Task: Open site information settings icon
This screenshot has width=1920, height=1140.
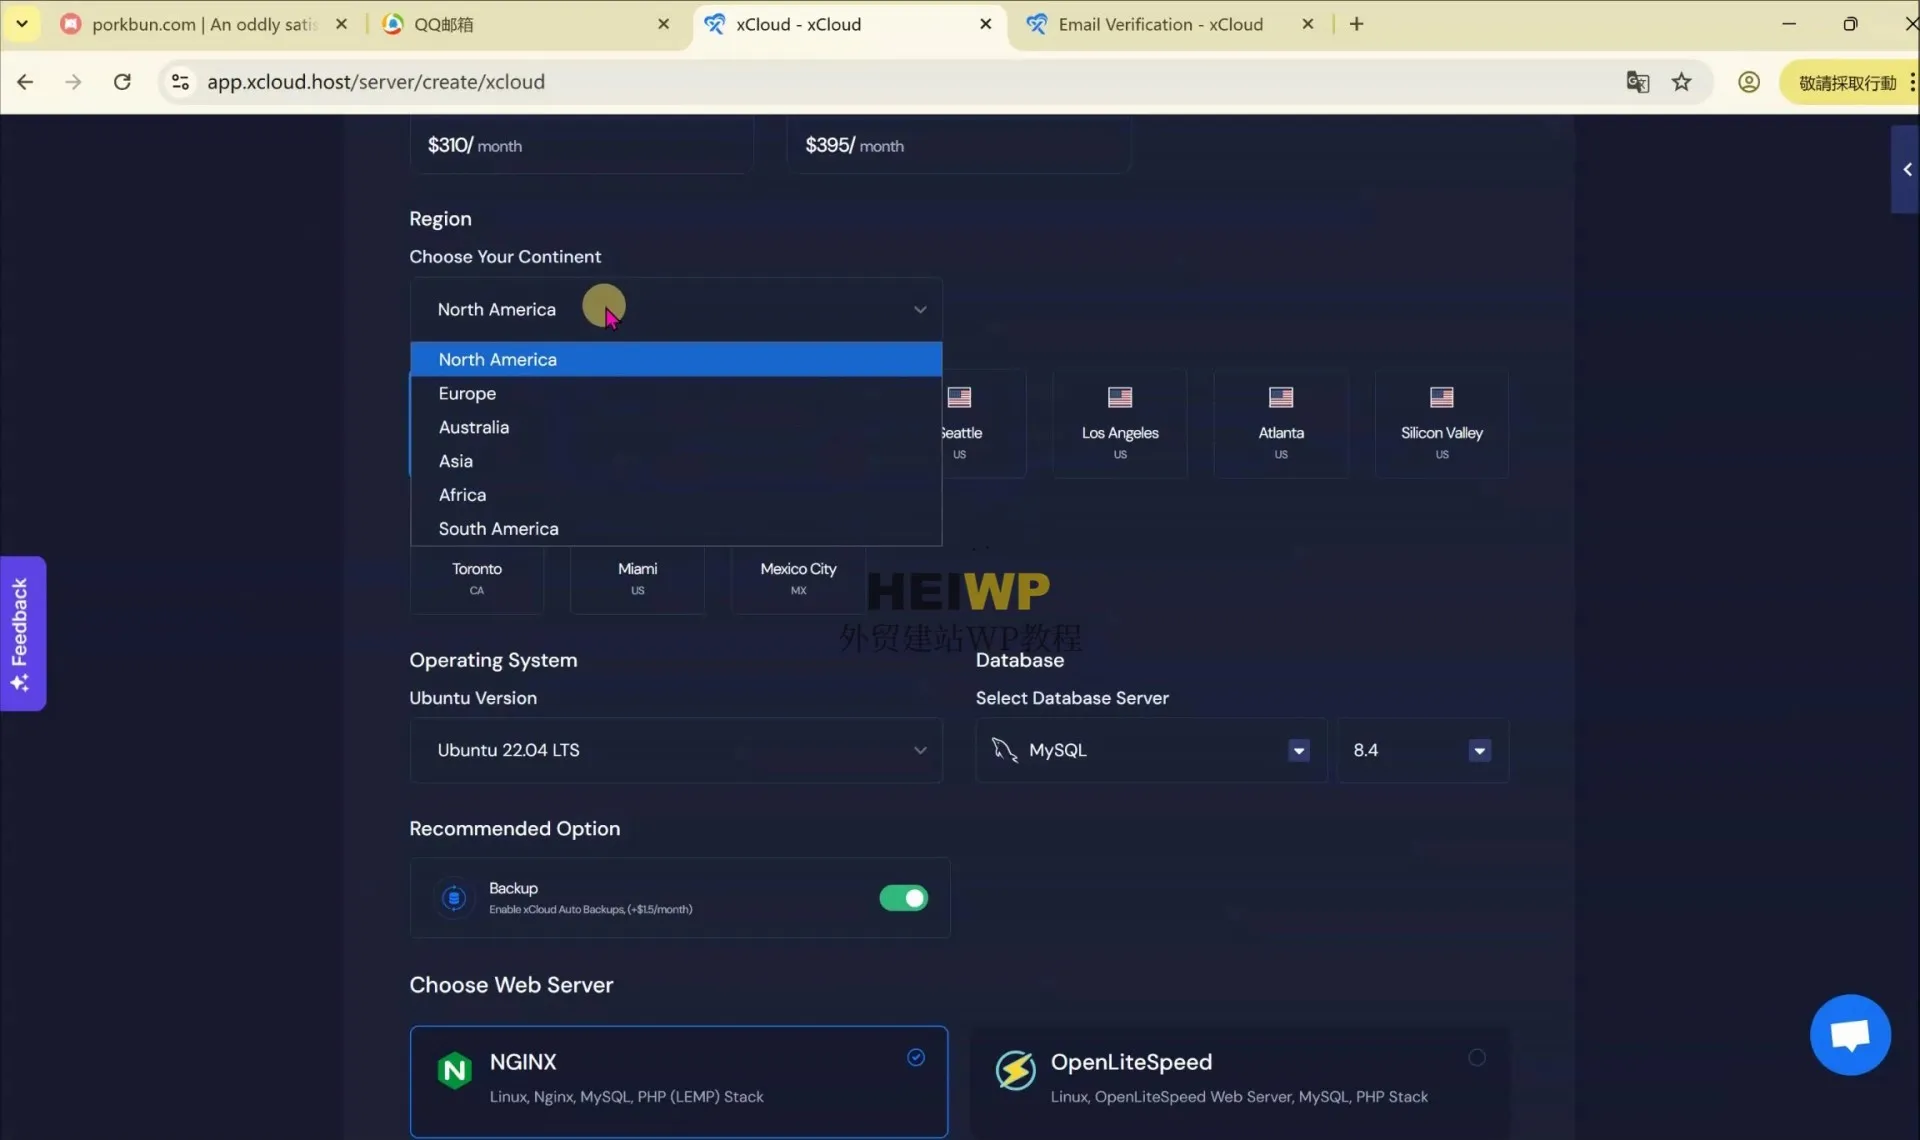Action: [180, 82]
